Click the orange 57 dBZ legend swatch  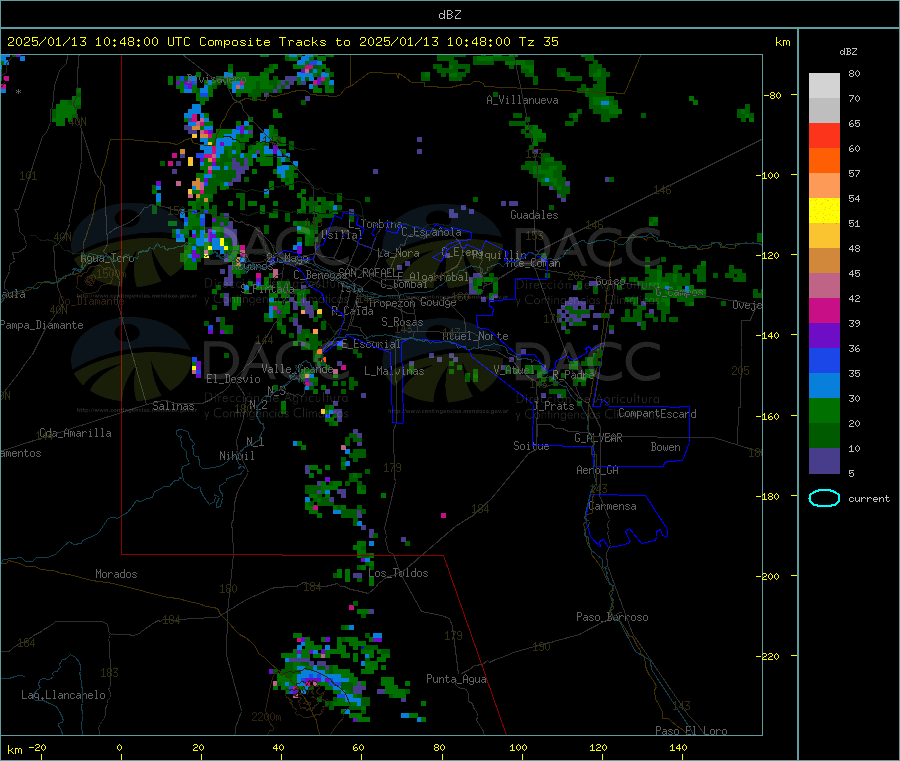[x=824, y=161]
